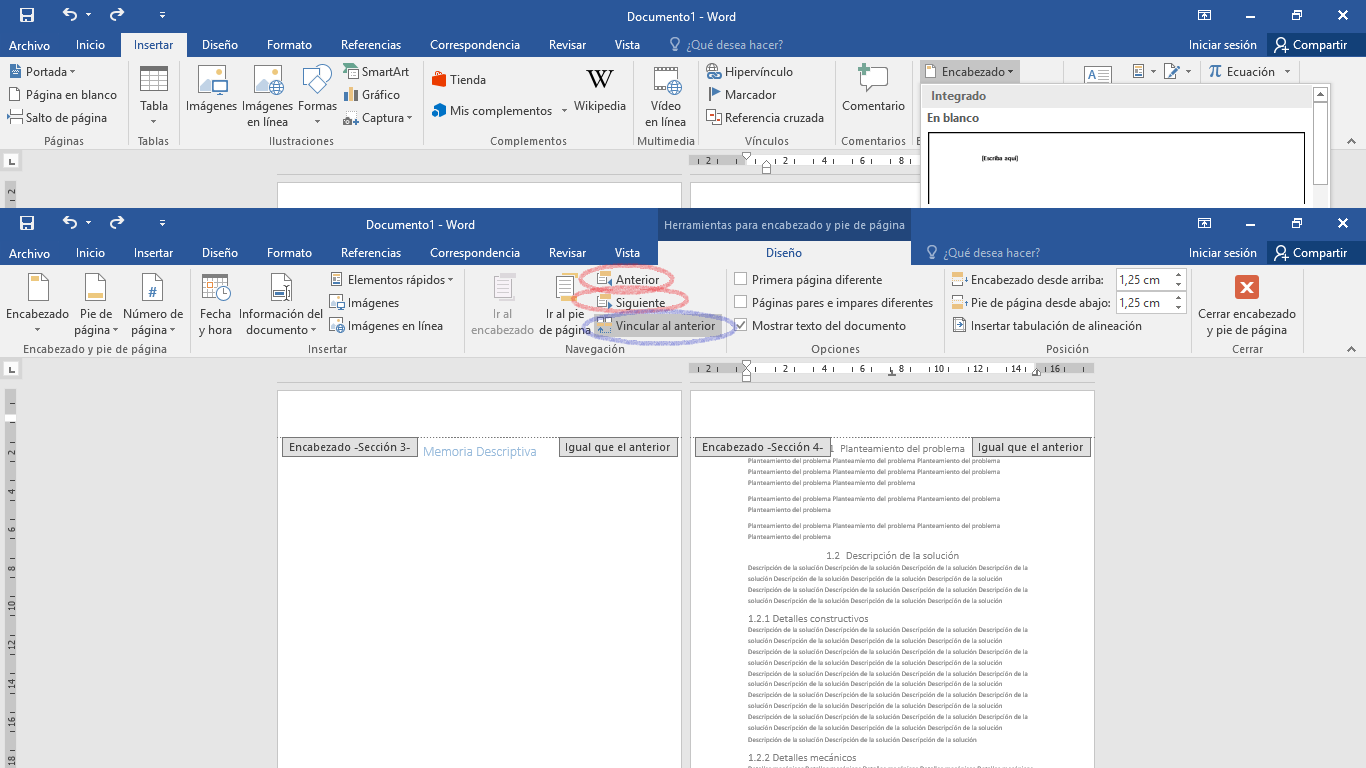Open Referencias tab in the Insertar-ribbon window

point(371,45)
